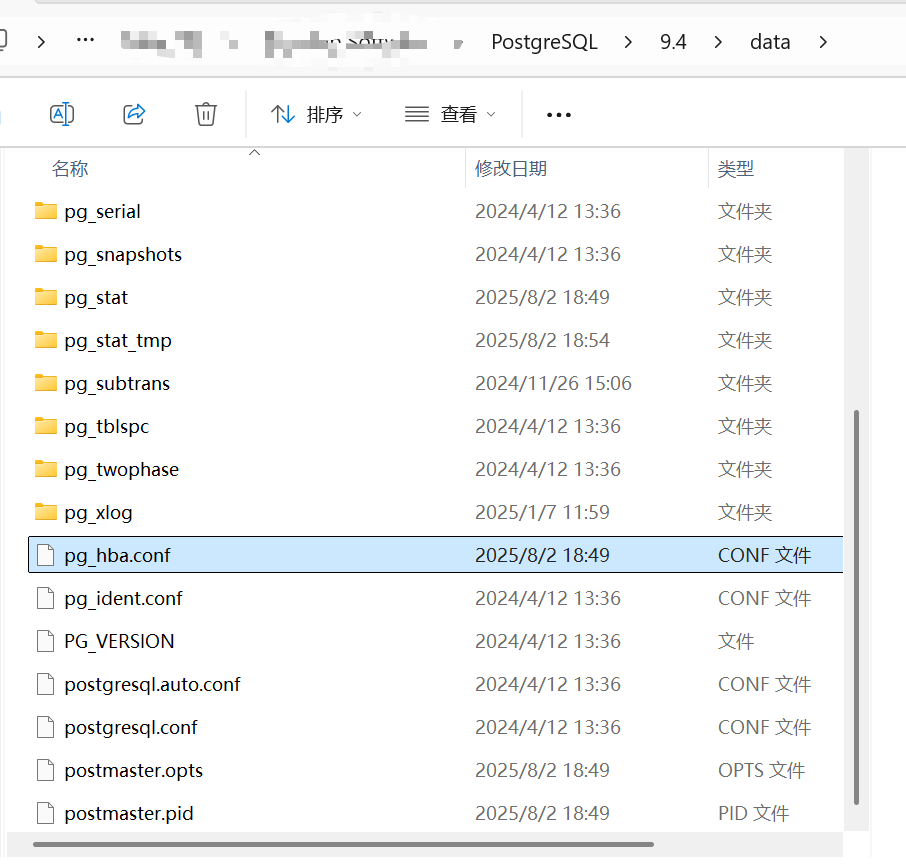
Task: Select the postgresql.auto.conf file name
Action: pyautogui.click(x=153, y=685)
